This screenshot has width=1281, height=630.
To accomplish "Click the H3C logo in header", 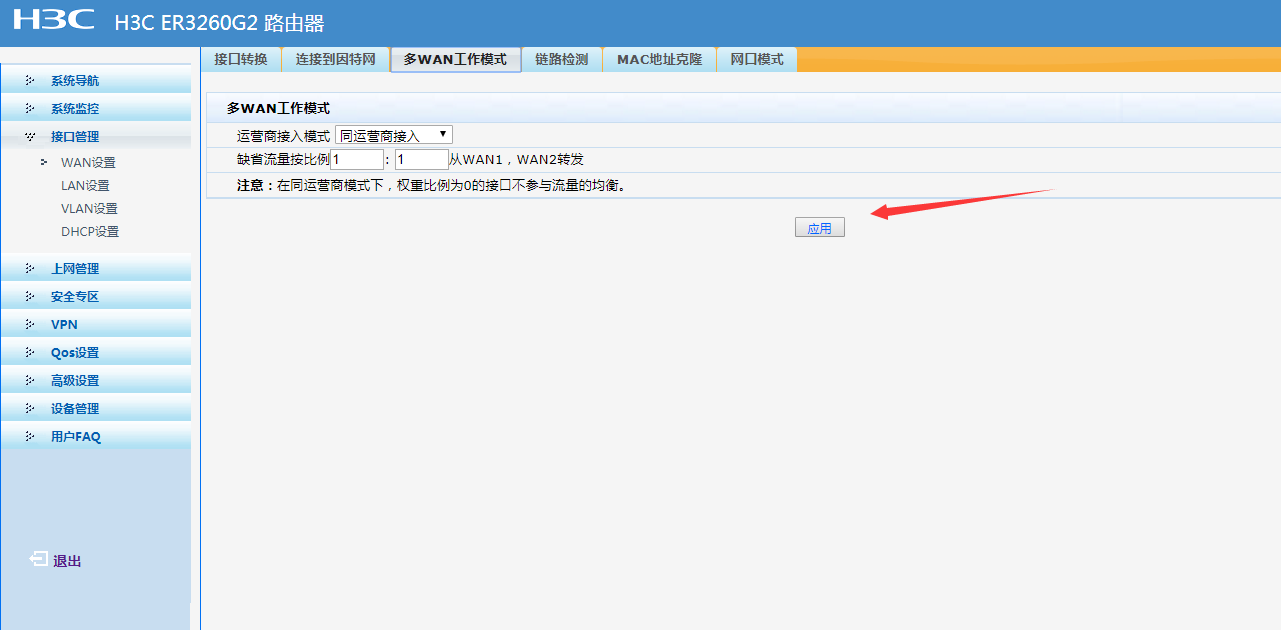I will point(54,20).
